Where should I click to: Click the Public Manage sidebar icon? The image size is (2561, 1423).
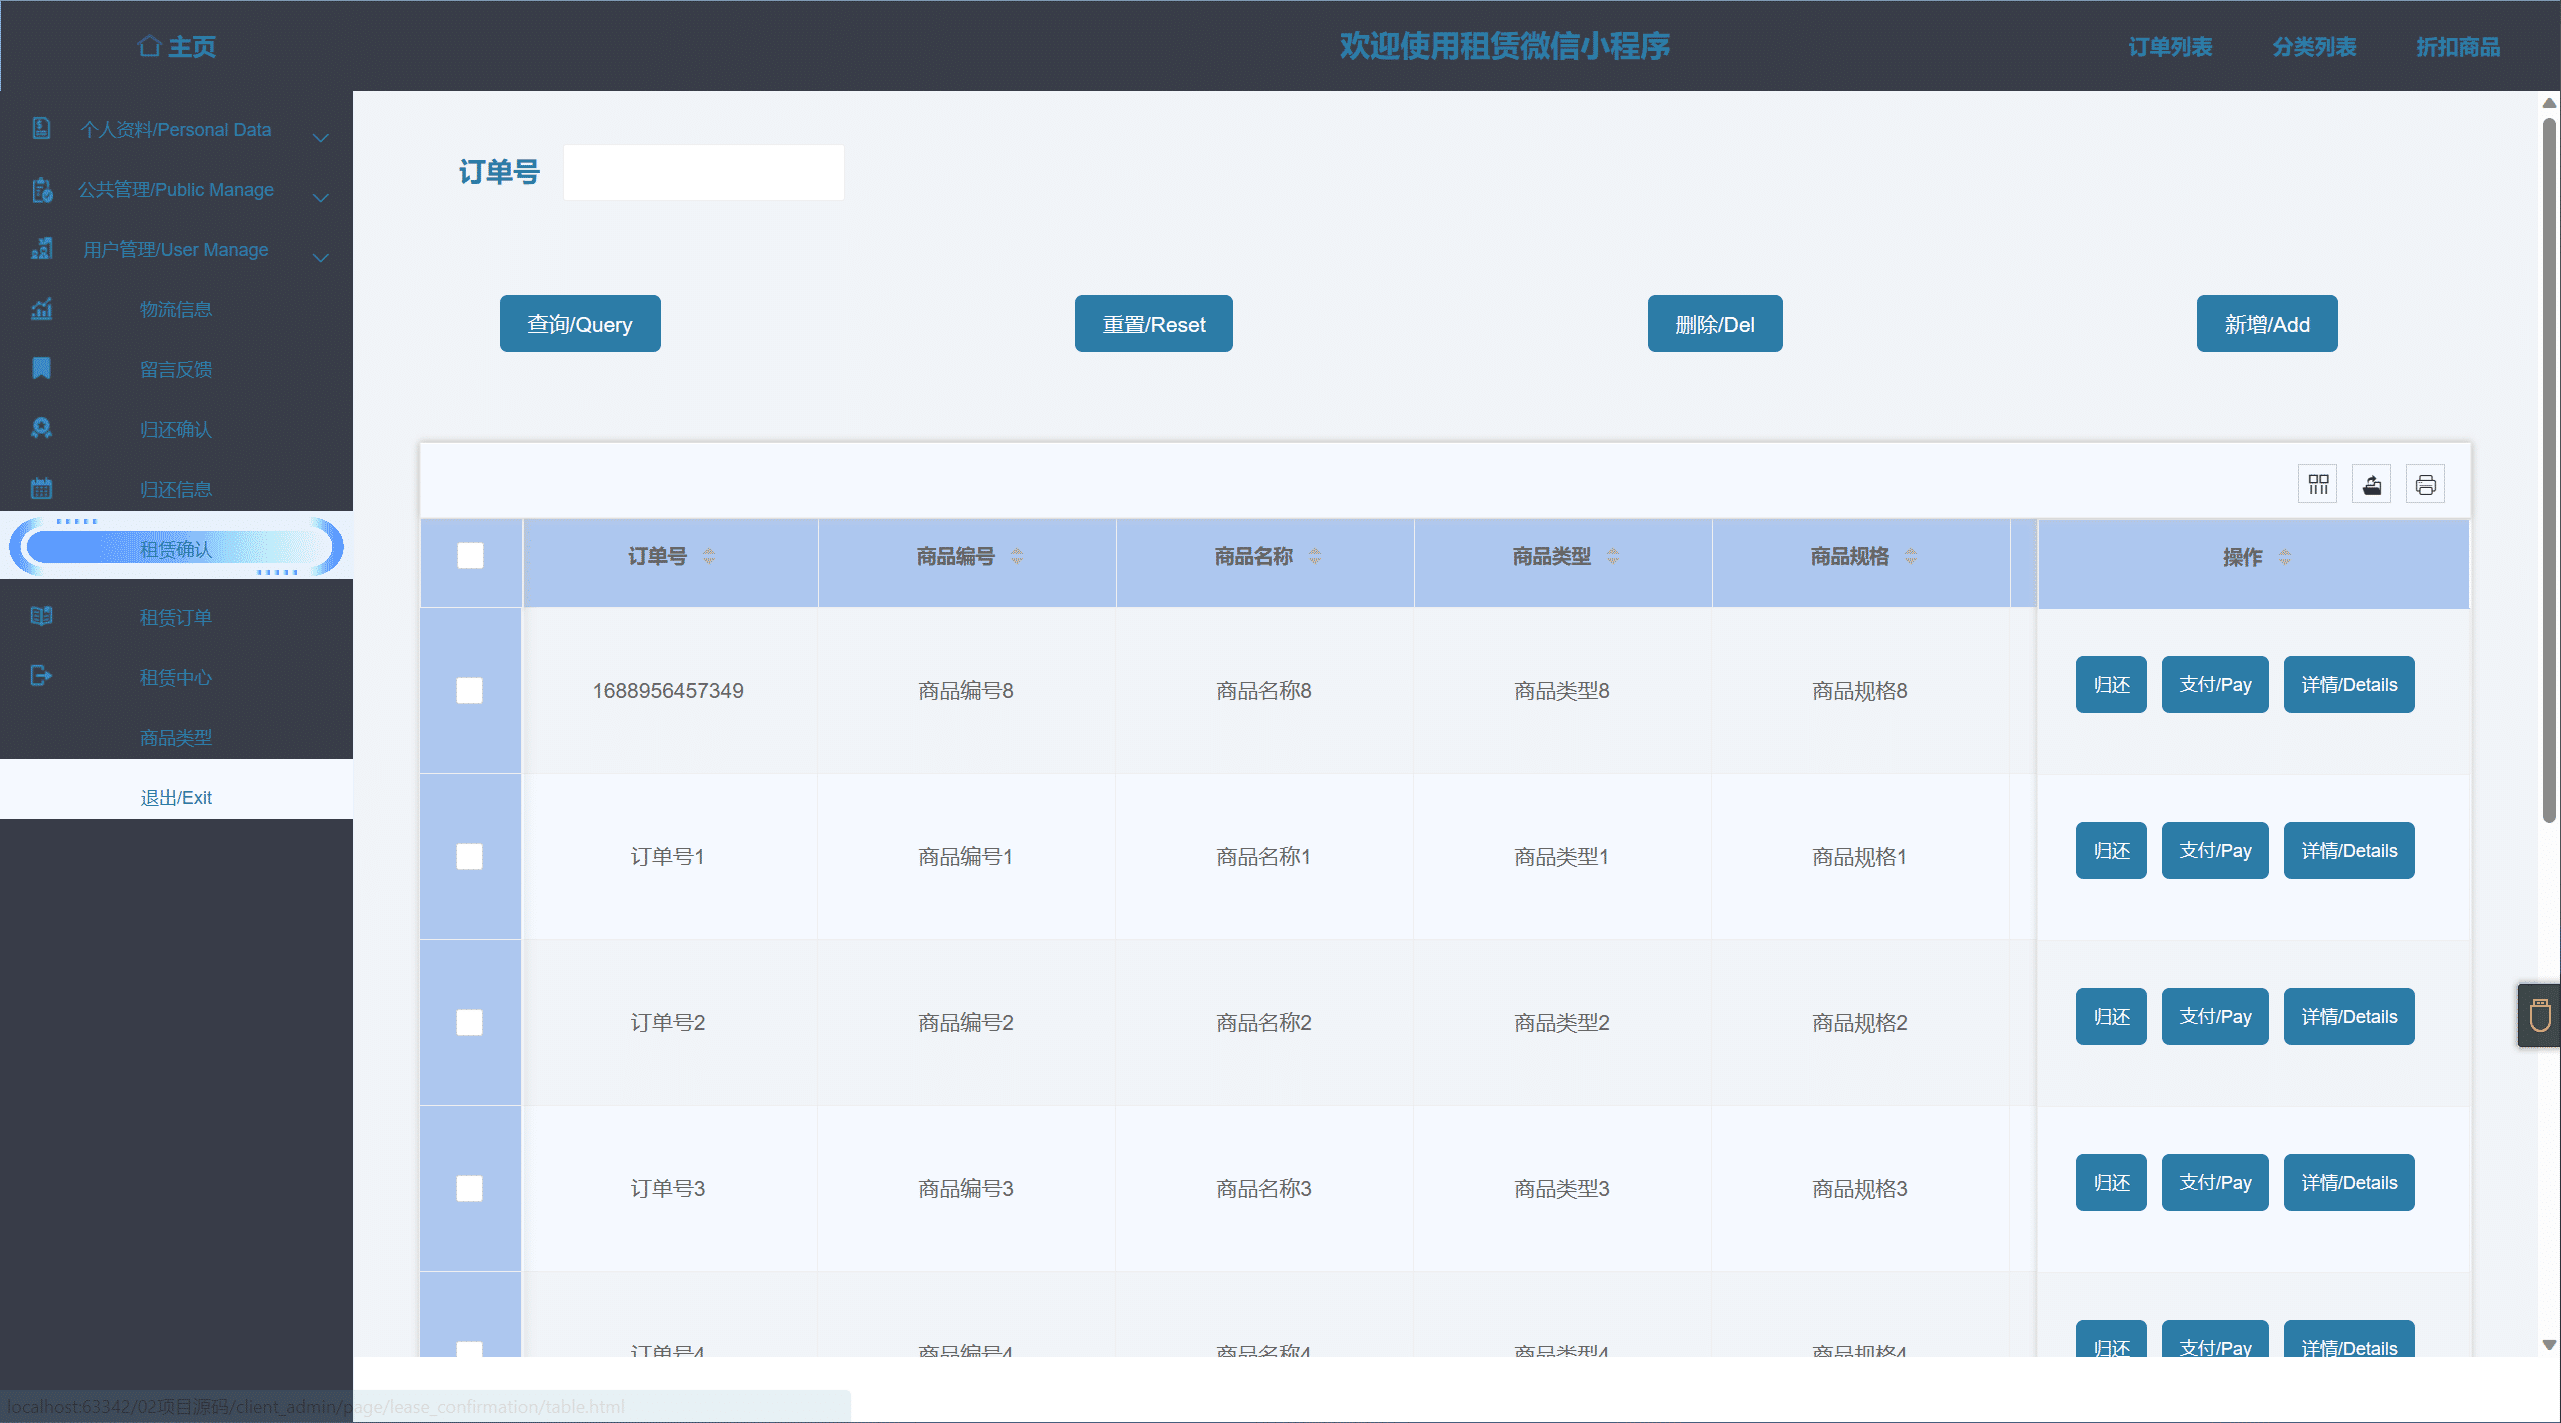(x=42, y=189)
